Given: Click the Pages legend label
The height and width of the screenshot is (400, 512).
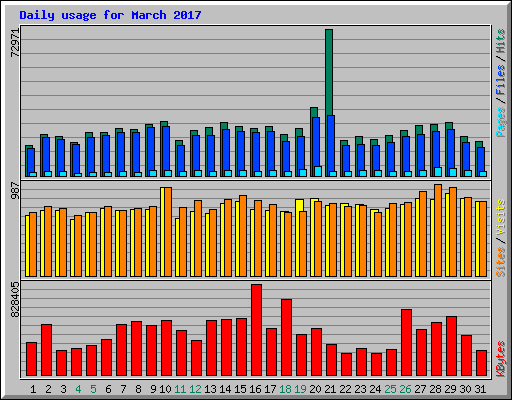Looking at the screenshot, I should click(x=501, y=122).
